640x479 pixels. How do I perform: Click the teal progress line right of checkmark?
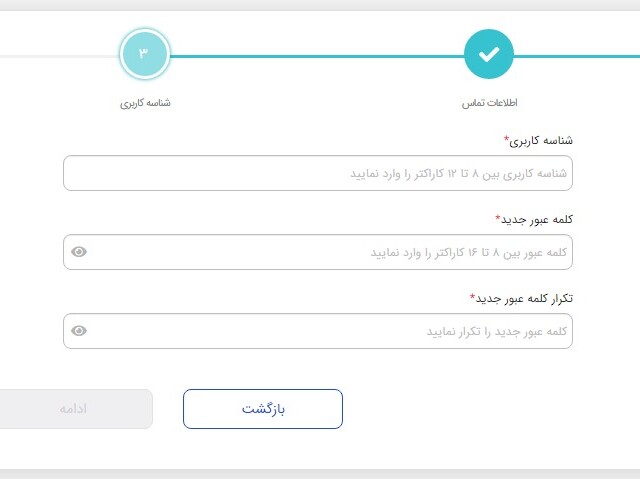pyautogui.click(x=577, y=56)
